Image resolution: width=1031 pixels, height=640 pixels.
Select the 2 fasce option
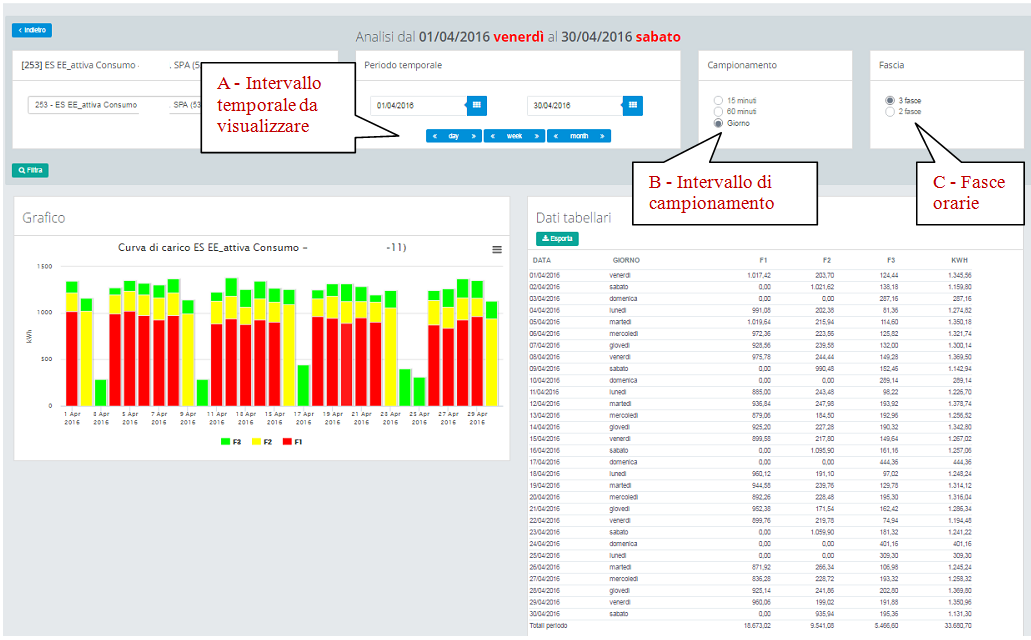892,111
